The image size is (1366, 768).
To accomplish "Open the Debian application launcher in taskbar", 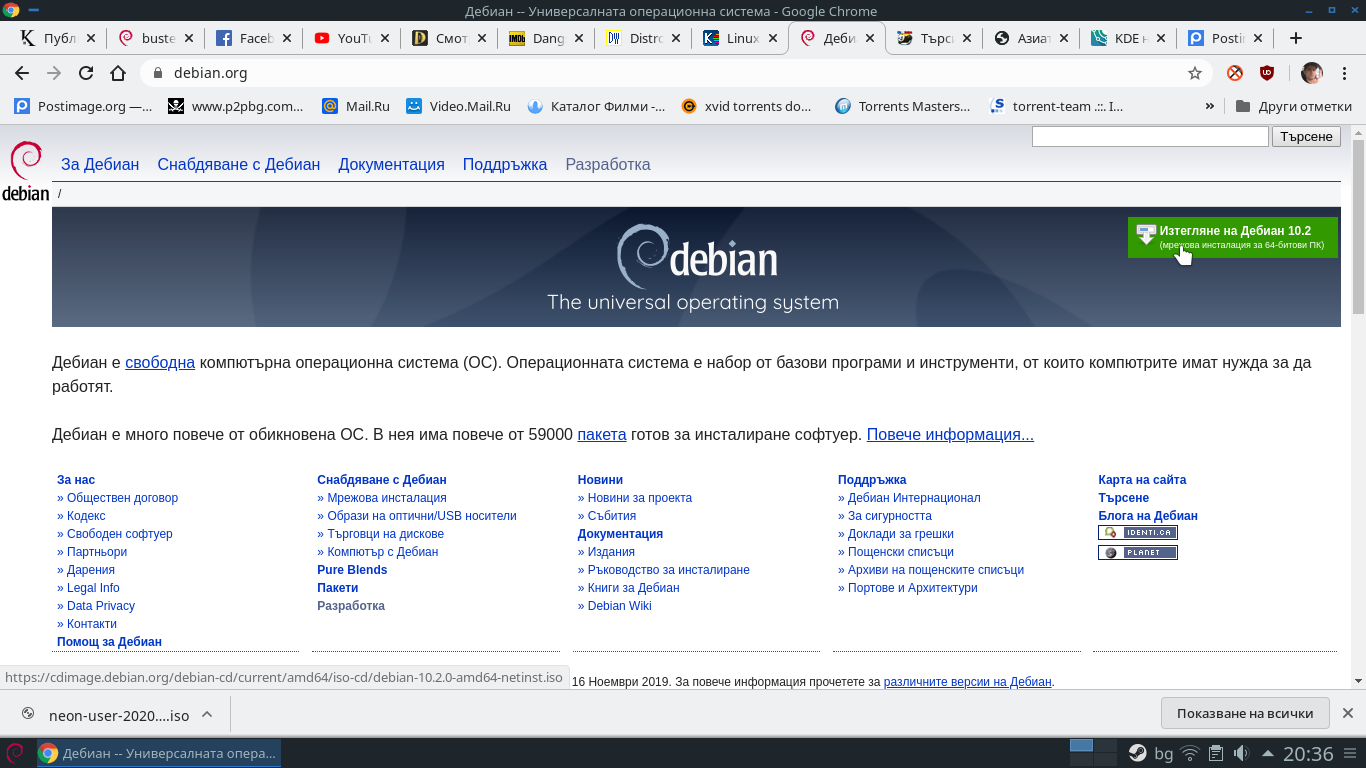I will coord(16,753).
